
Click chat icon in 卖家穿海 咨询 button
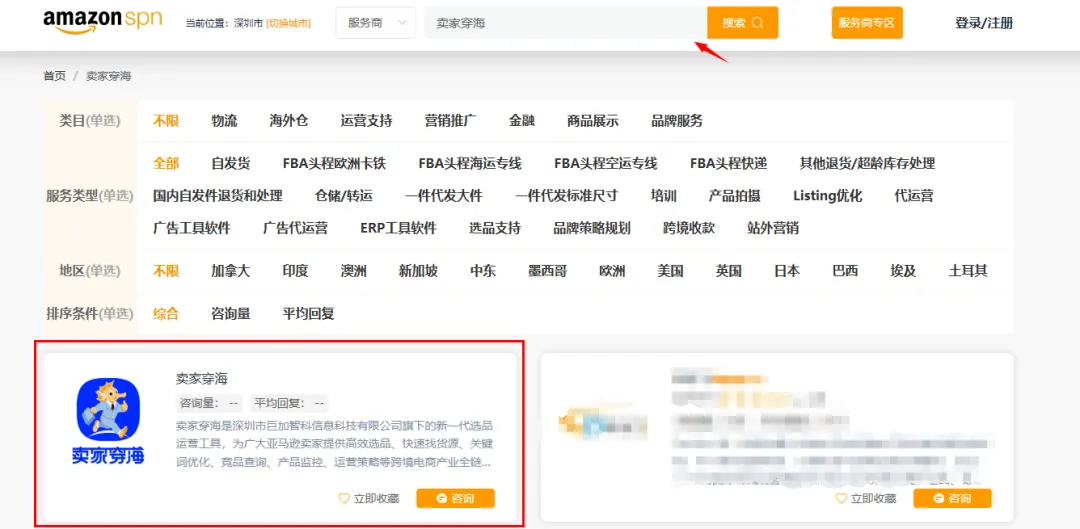click(x=442, y=498)
